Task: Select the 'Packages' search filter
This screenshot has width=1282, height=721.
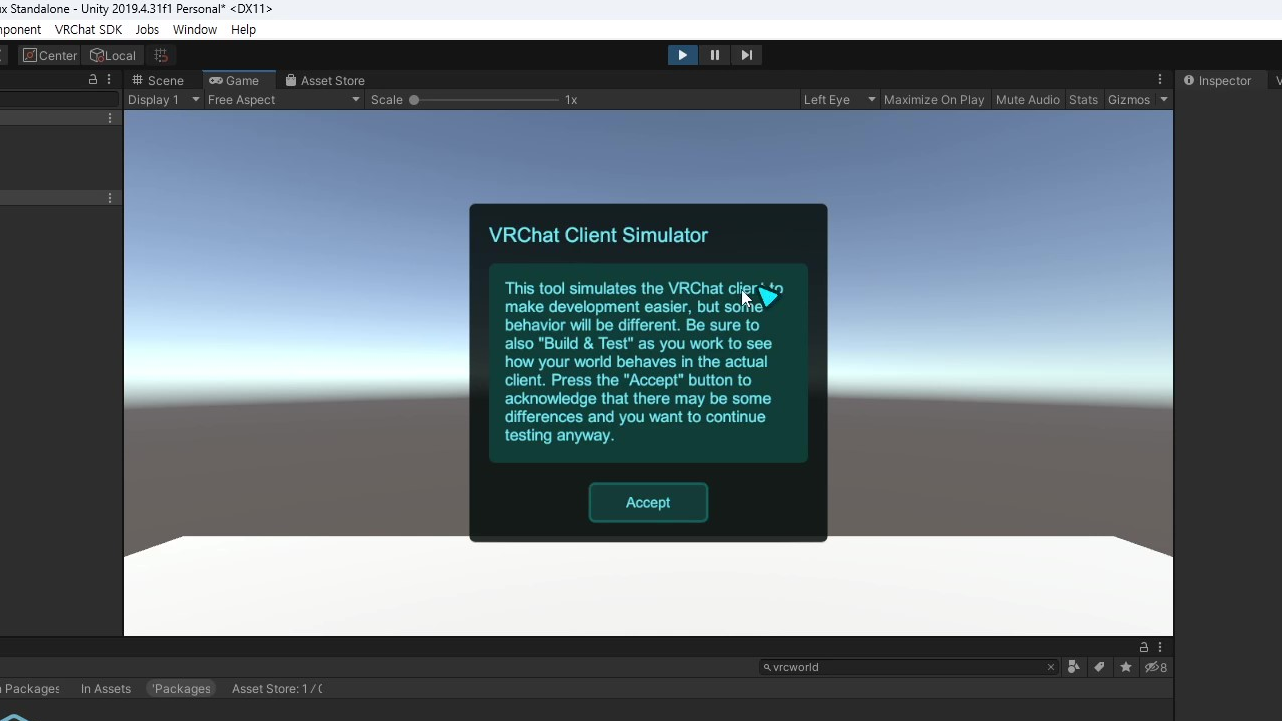Action: (181, 688)
